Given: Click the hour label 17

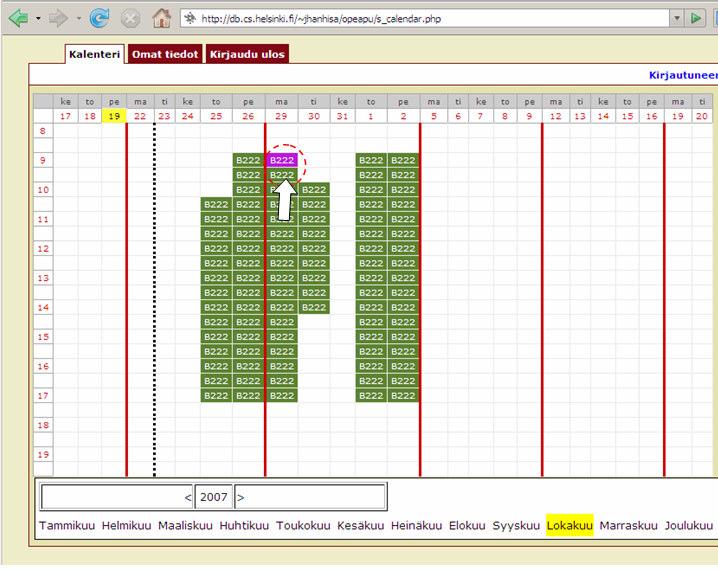Looking at the screenshot, I should tap(43, 396).
